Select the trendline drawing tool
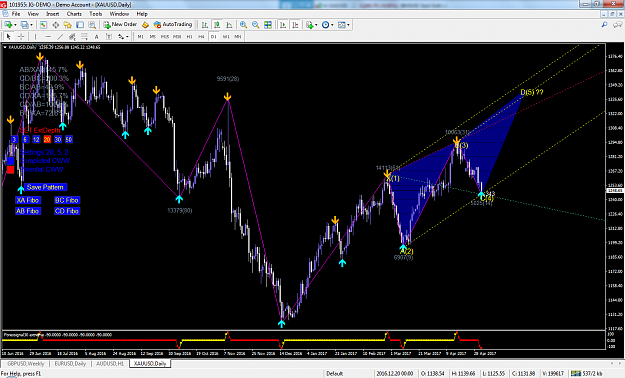 pyautogui.click(x=60, y=36)
